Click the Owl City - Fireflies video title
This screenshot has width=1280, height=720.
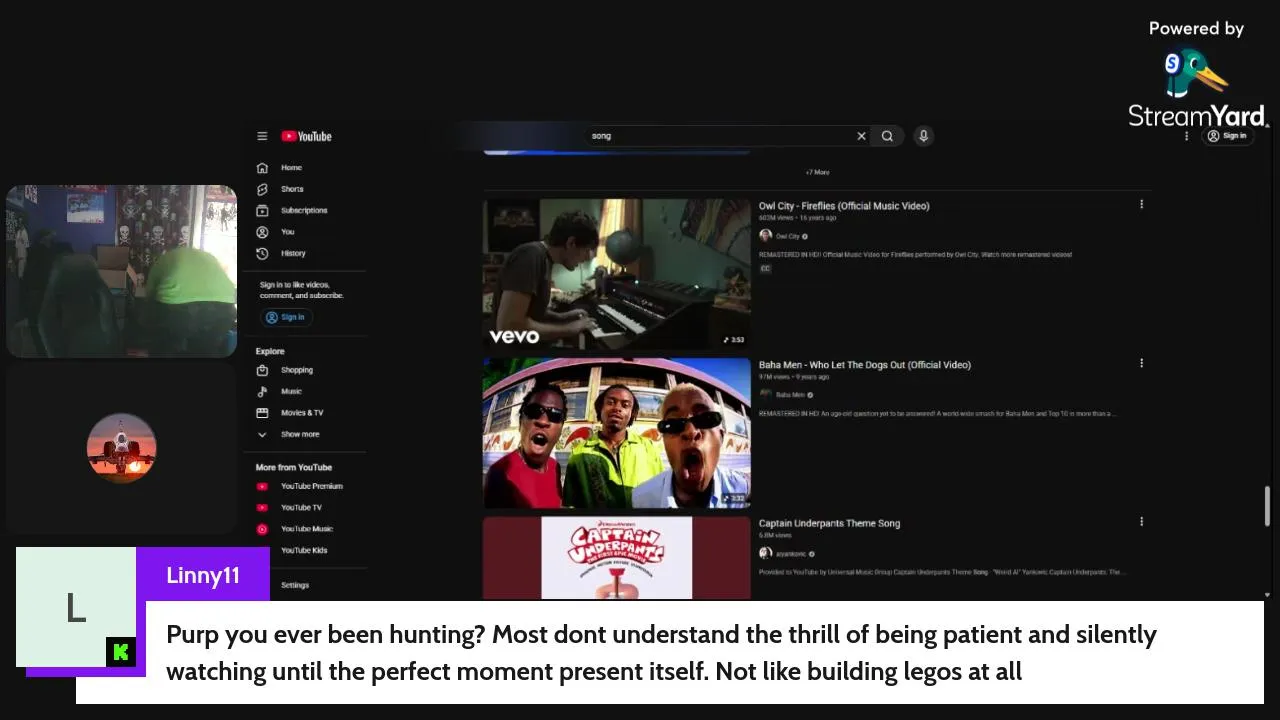point(844,206)
